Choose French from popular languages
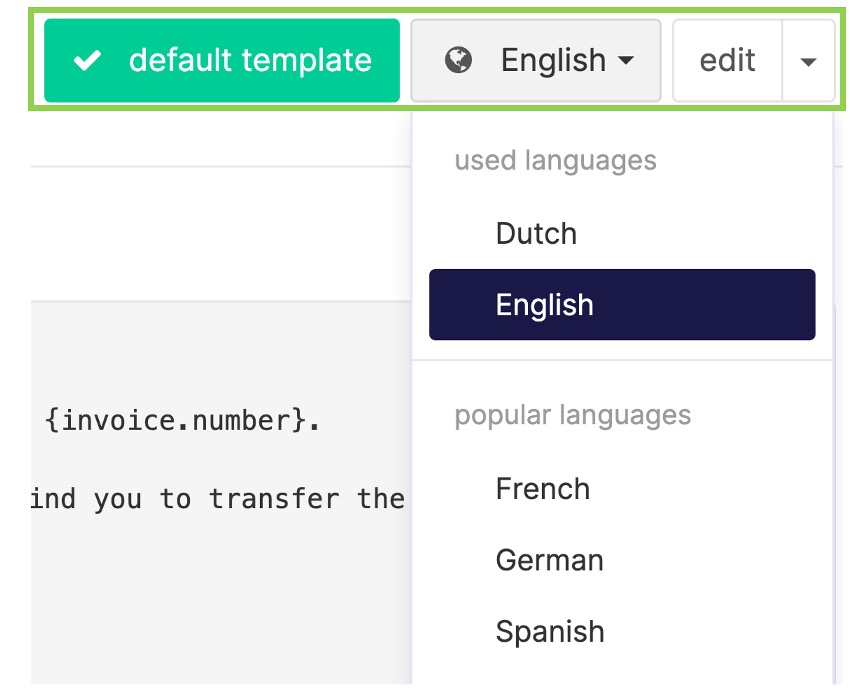This screenshot has height=688, width=850. tap(622, 489)
